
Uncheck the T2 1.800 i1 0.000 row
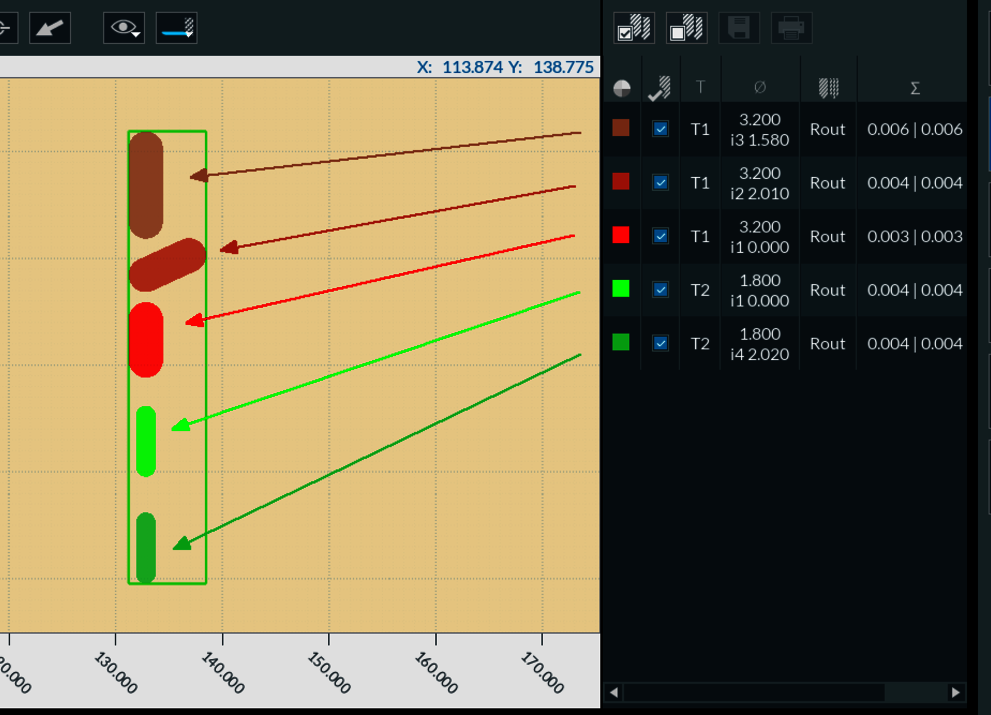[x=660, y=290]
